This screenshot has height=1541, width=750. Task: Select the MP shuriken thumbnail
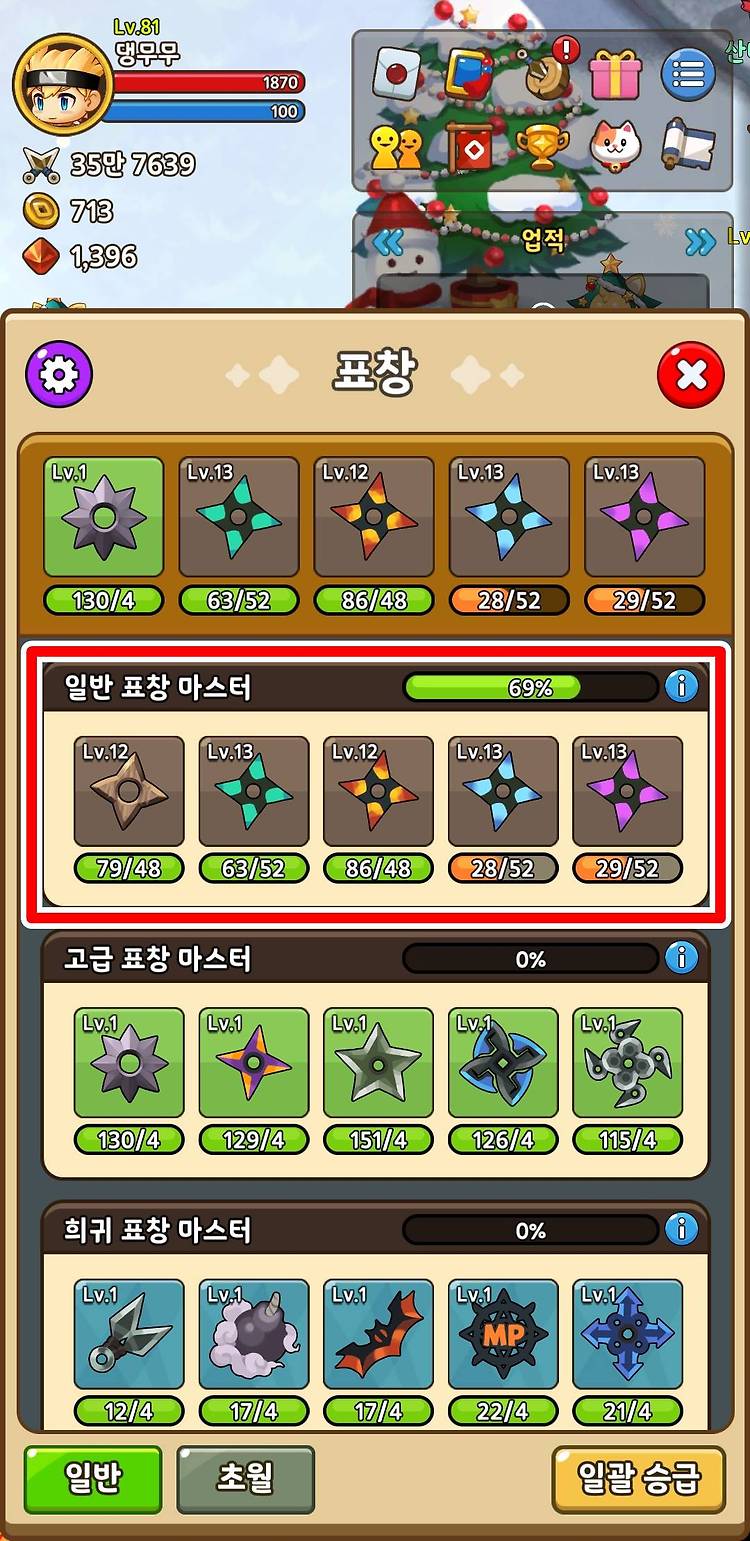(503, 1334)
